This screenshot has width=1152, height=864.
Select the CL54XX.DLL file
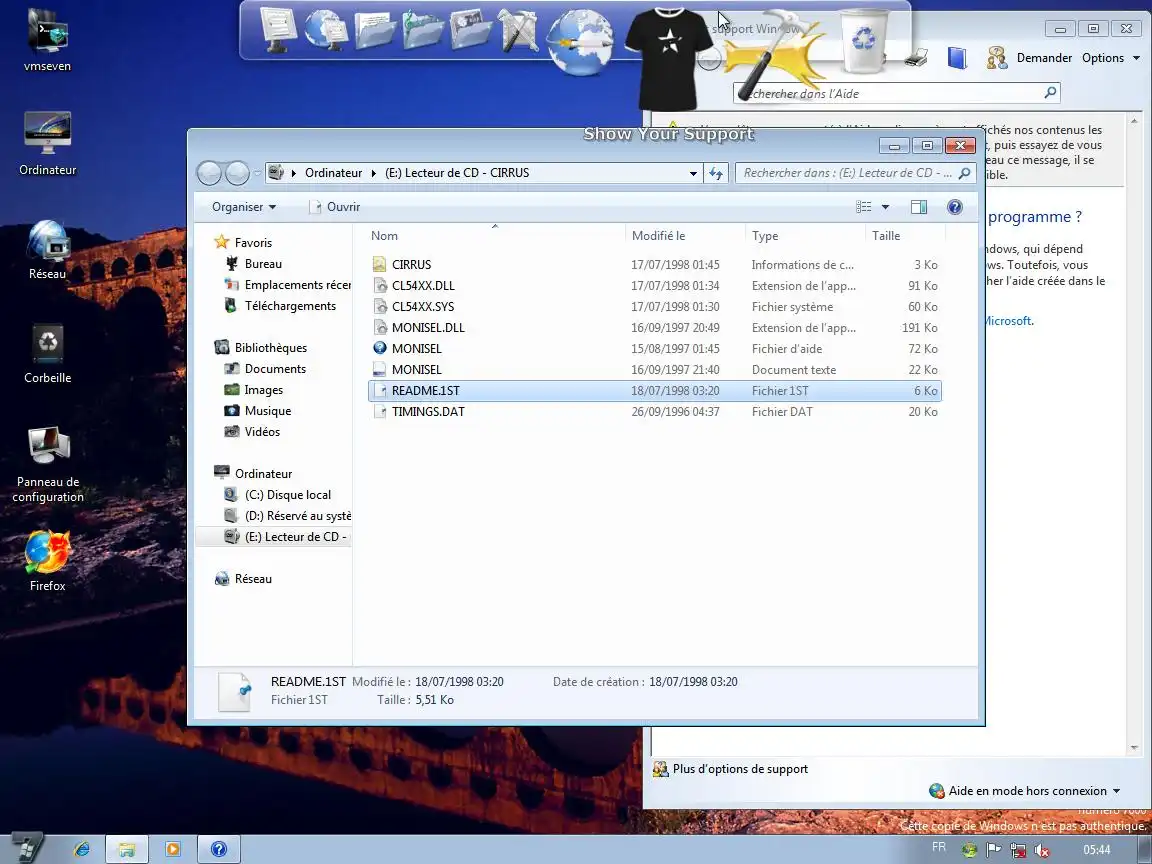coord(654,286)
